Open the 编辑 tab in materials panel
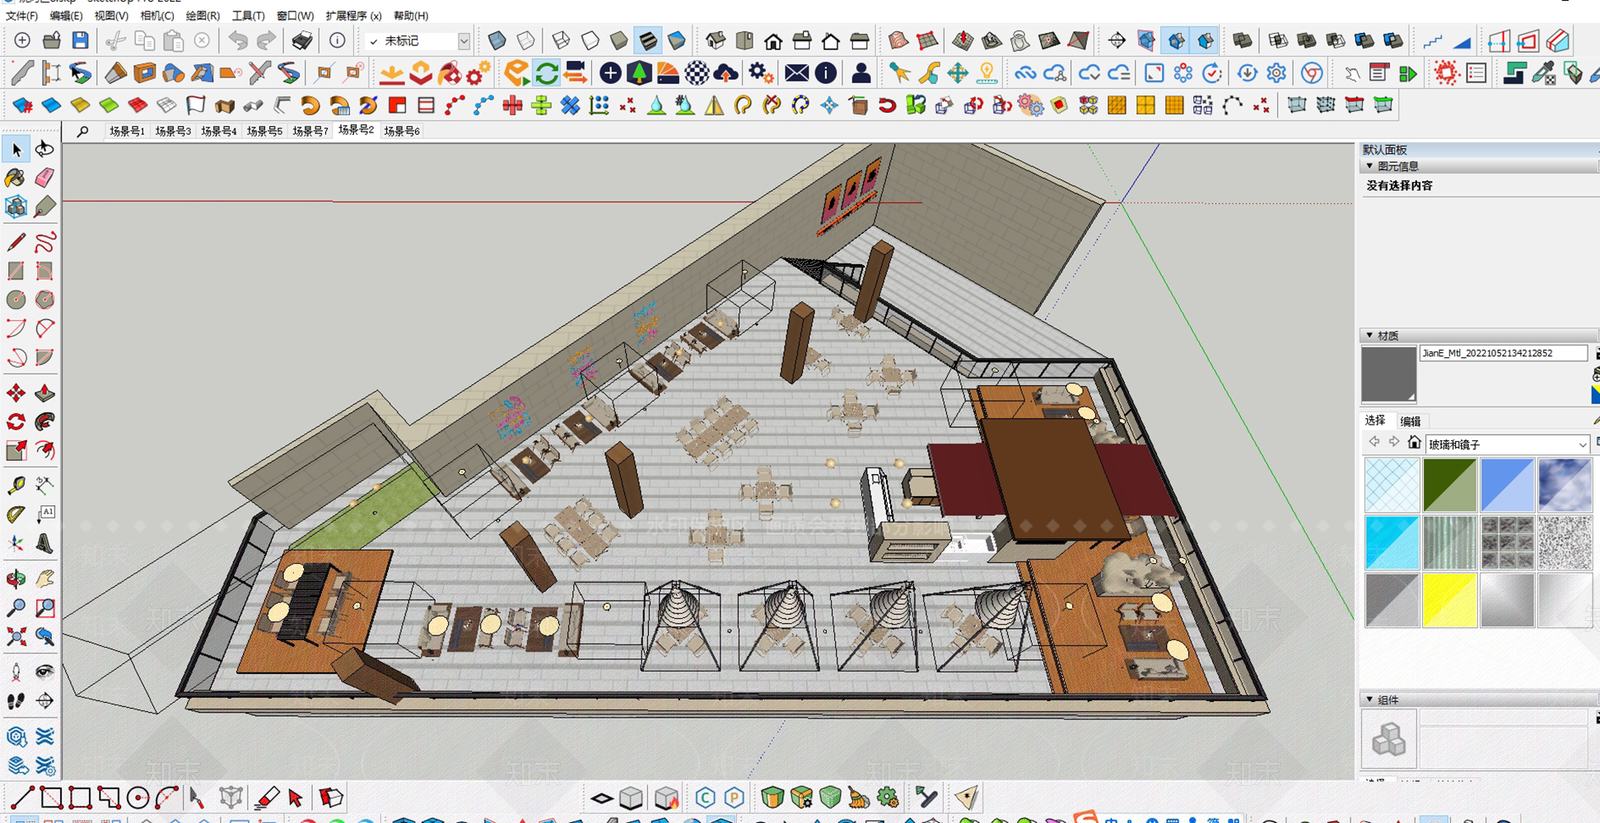This screenshot has width=1600, height=823. tap(1410, 421)
